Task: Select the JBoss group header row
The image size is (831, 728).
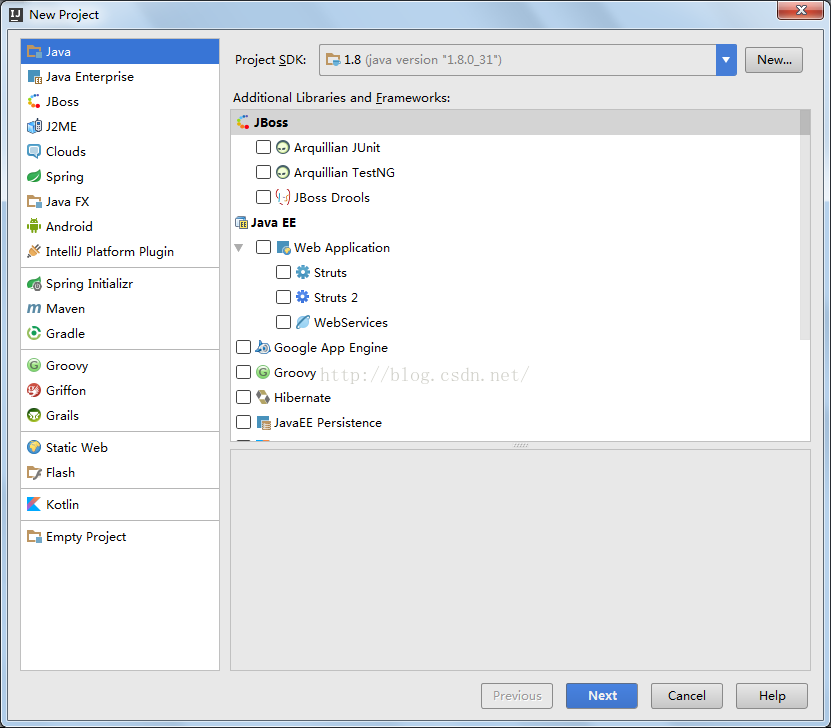Action: [x=516, y=122]
